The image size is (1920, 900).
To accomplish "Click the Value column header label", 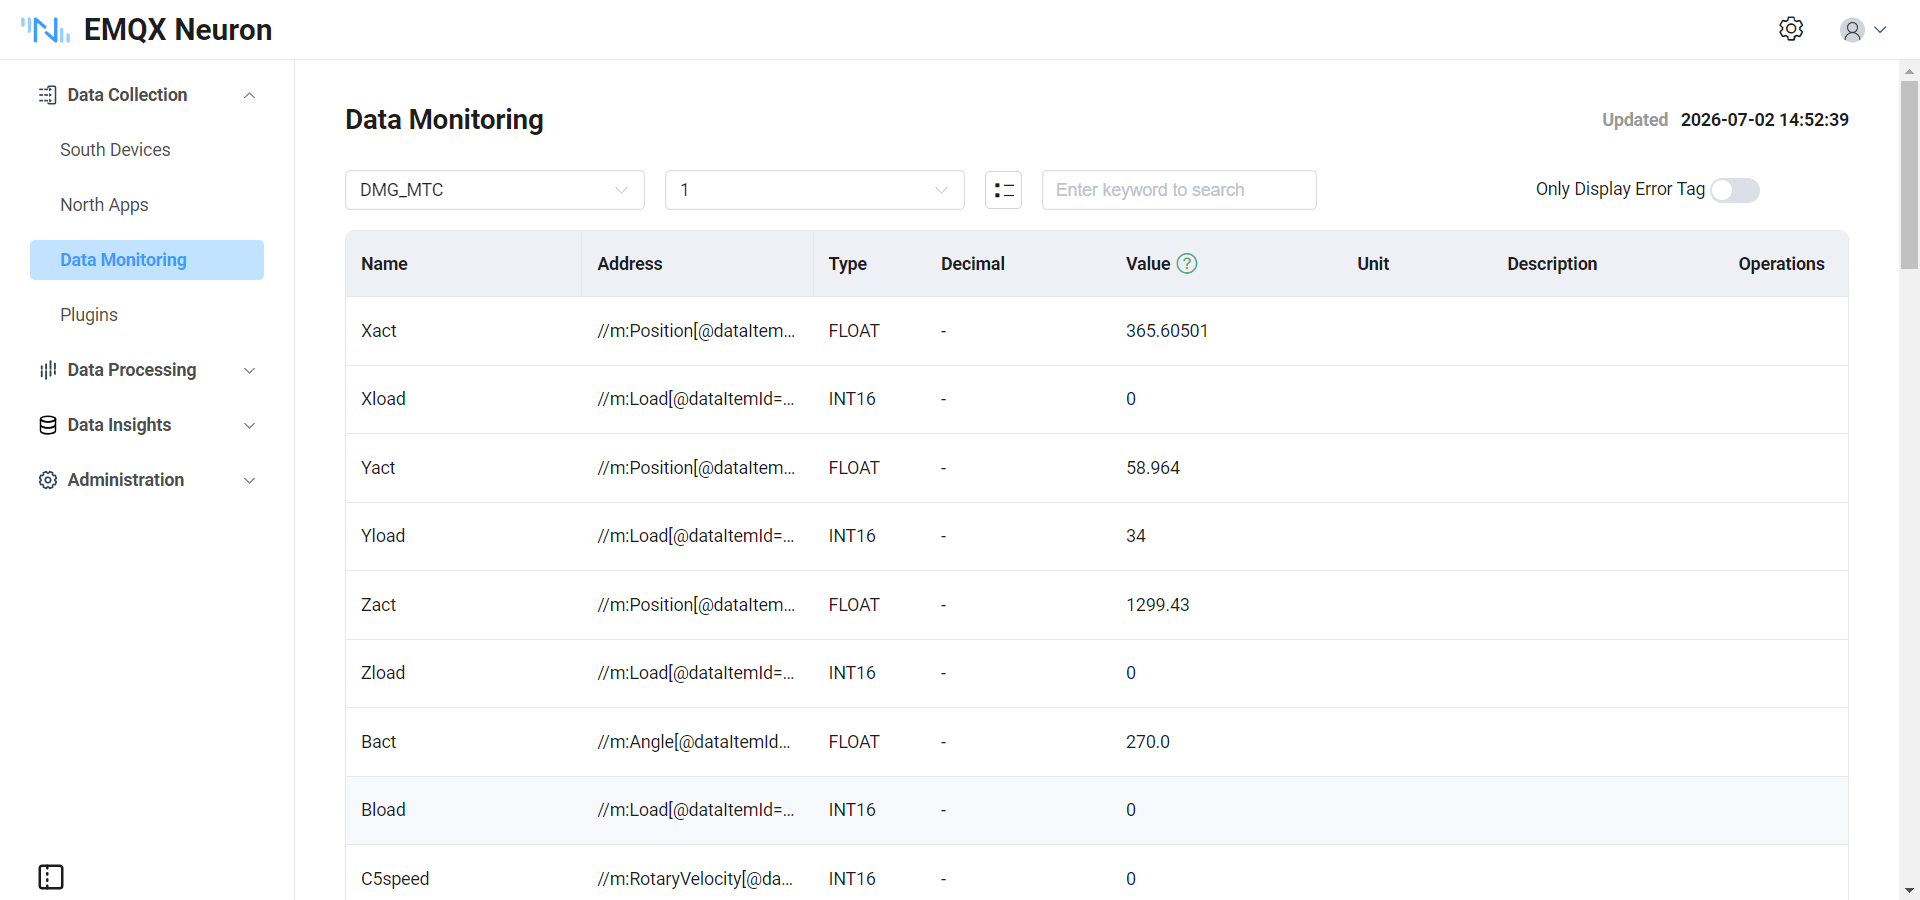I will (1148, 264).
